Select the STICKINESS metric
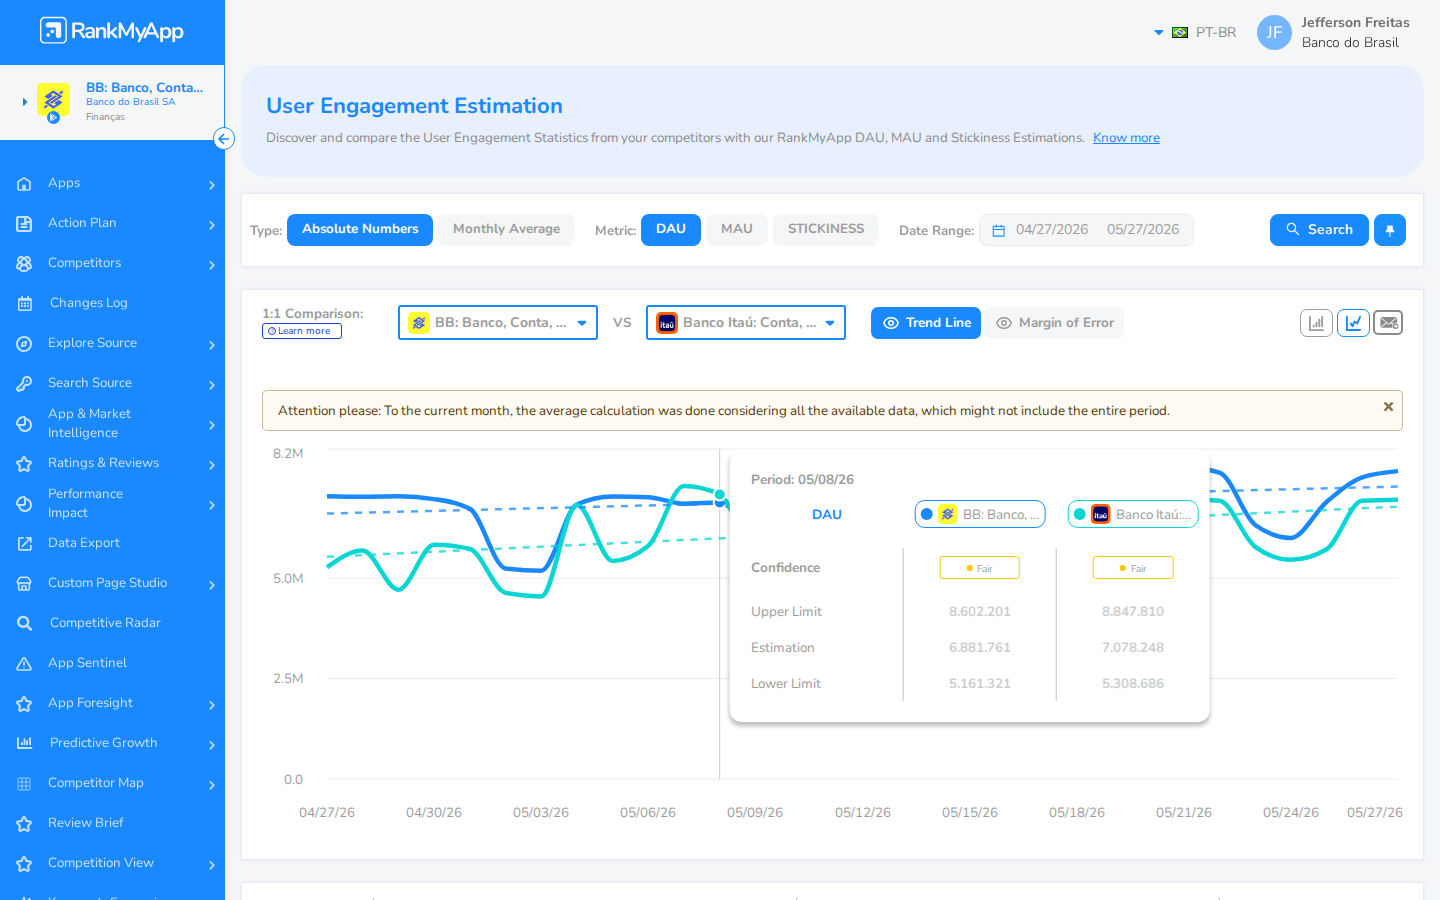This screenshot has height=900, width=1440. pyautogui.click(x=826, y=230)
